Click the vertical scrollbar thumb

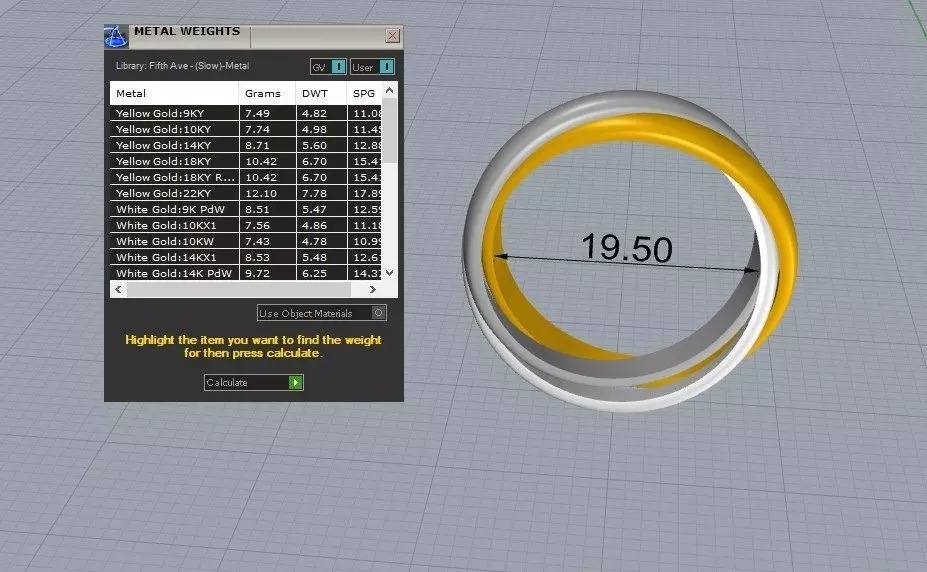click(x=389, y=131)
